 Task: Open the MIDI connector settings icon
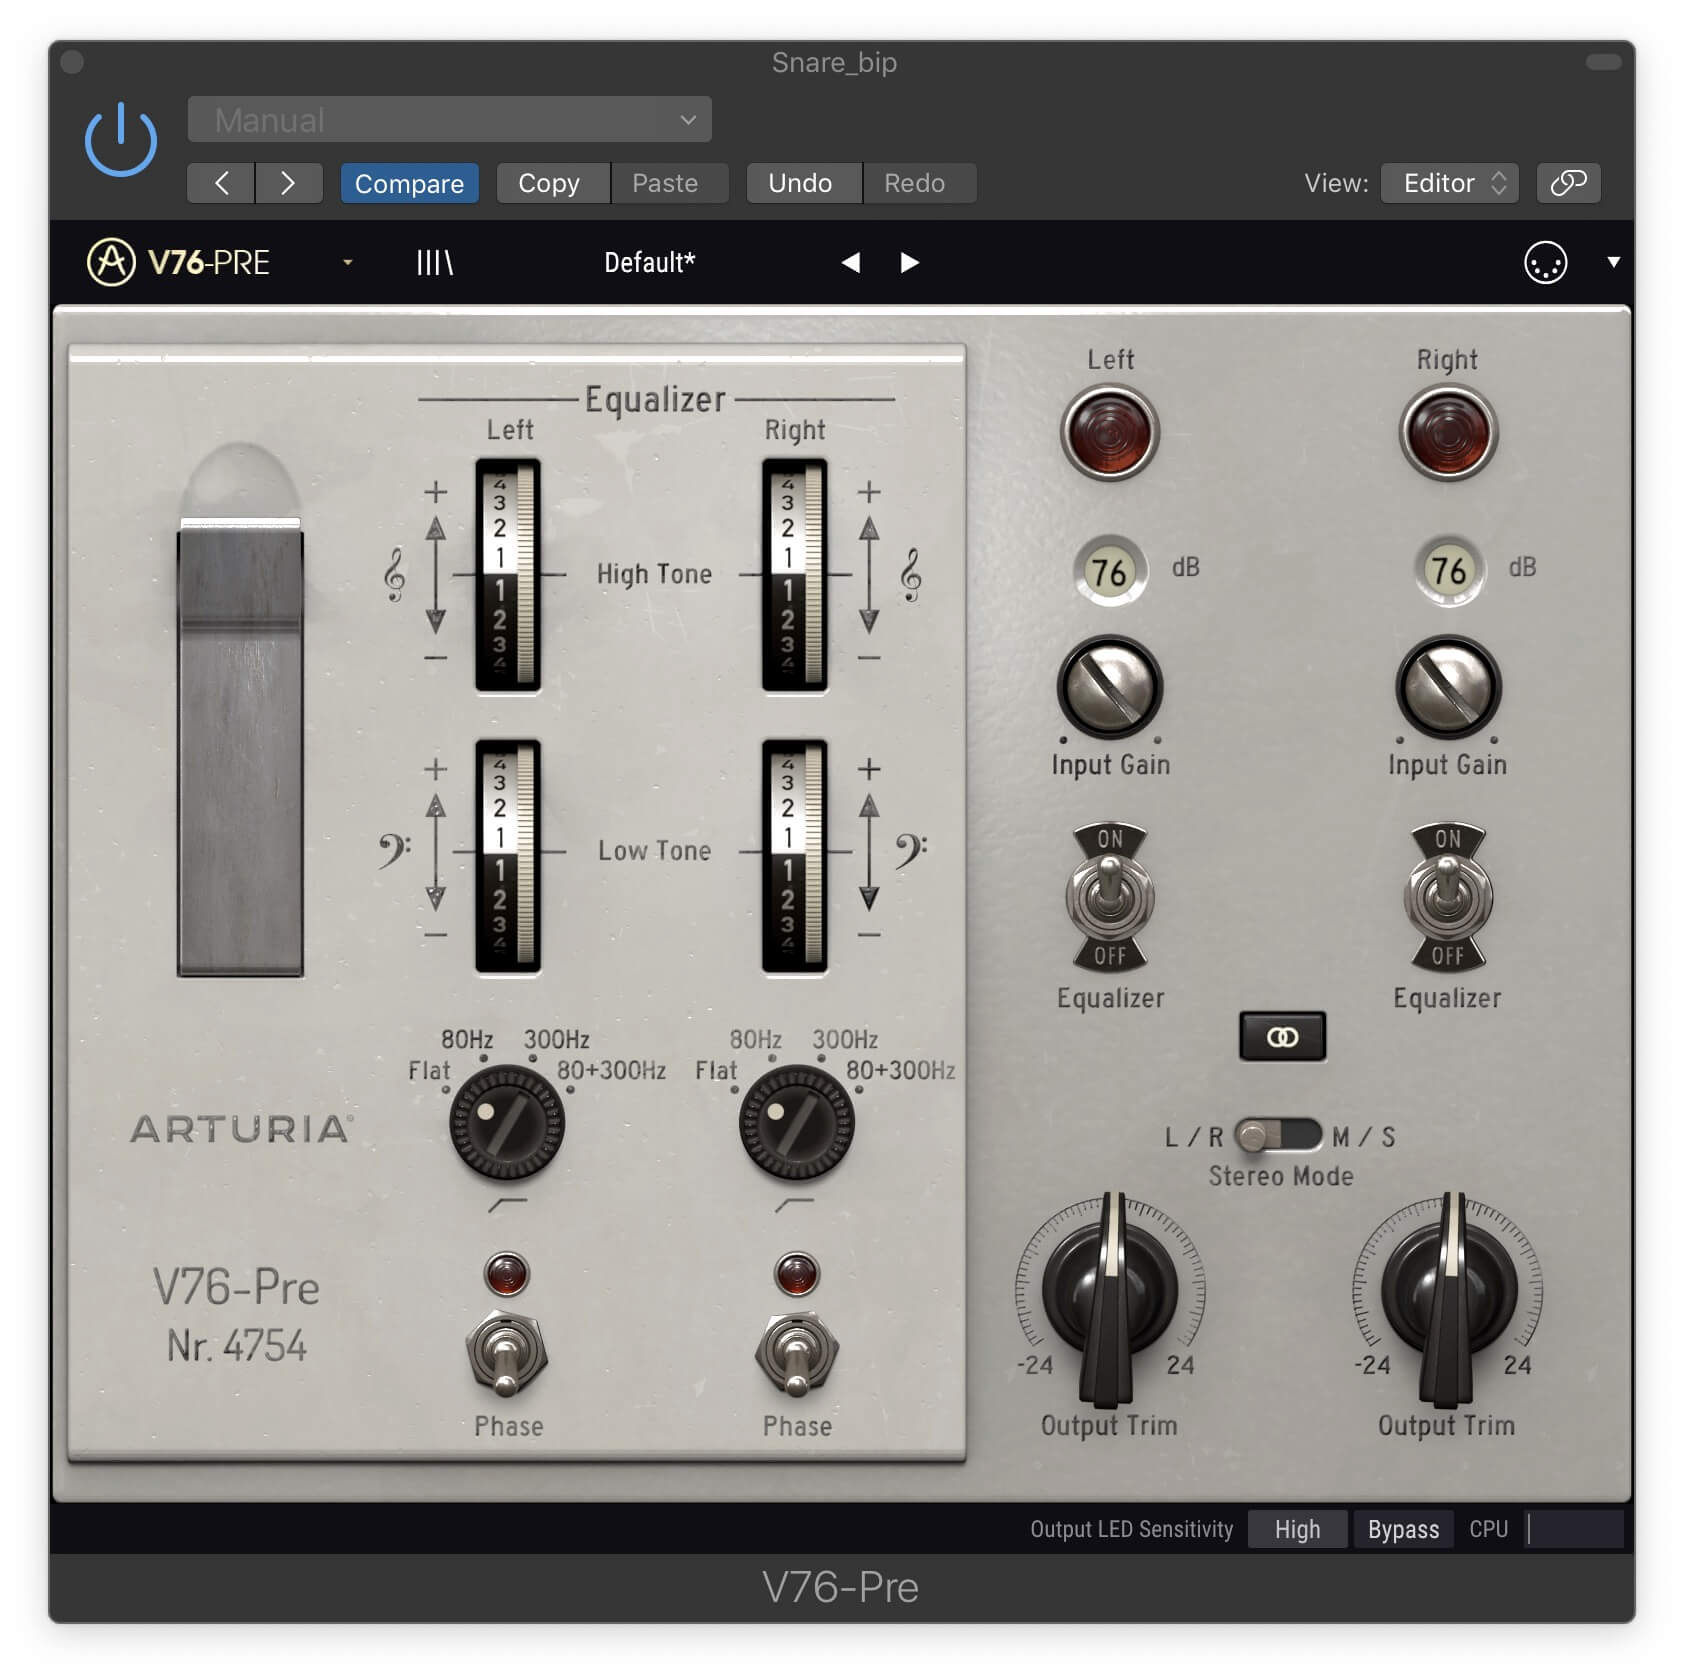tap(1545, 263)
